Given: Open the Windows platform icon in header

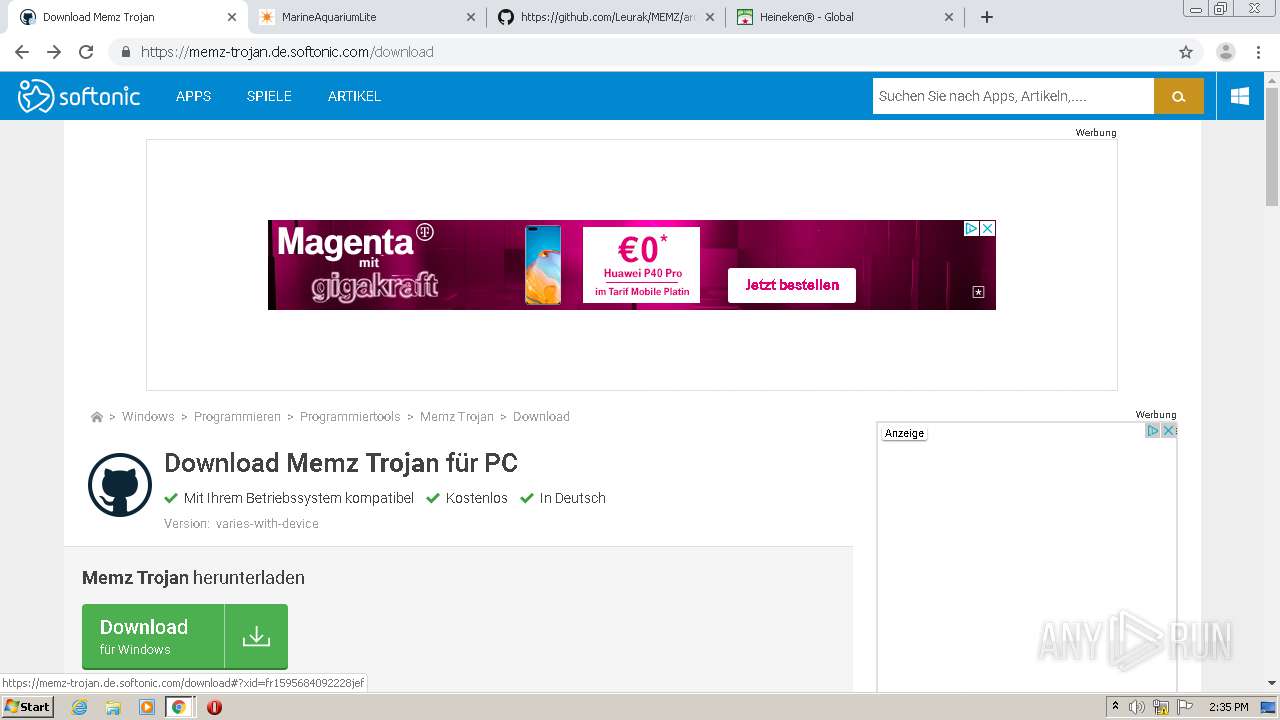Looking at the screenshot, I should (x=1240, y=96).
